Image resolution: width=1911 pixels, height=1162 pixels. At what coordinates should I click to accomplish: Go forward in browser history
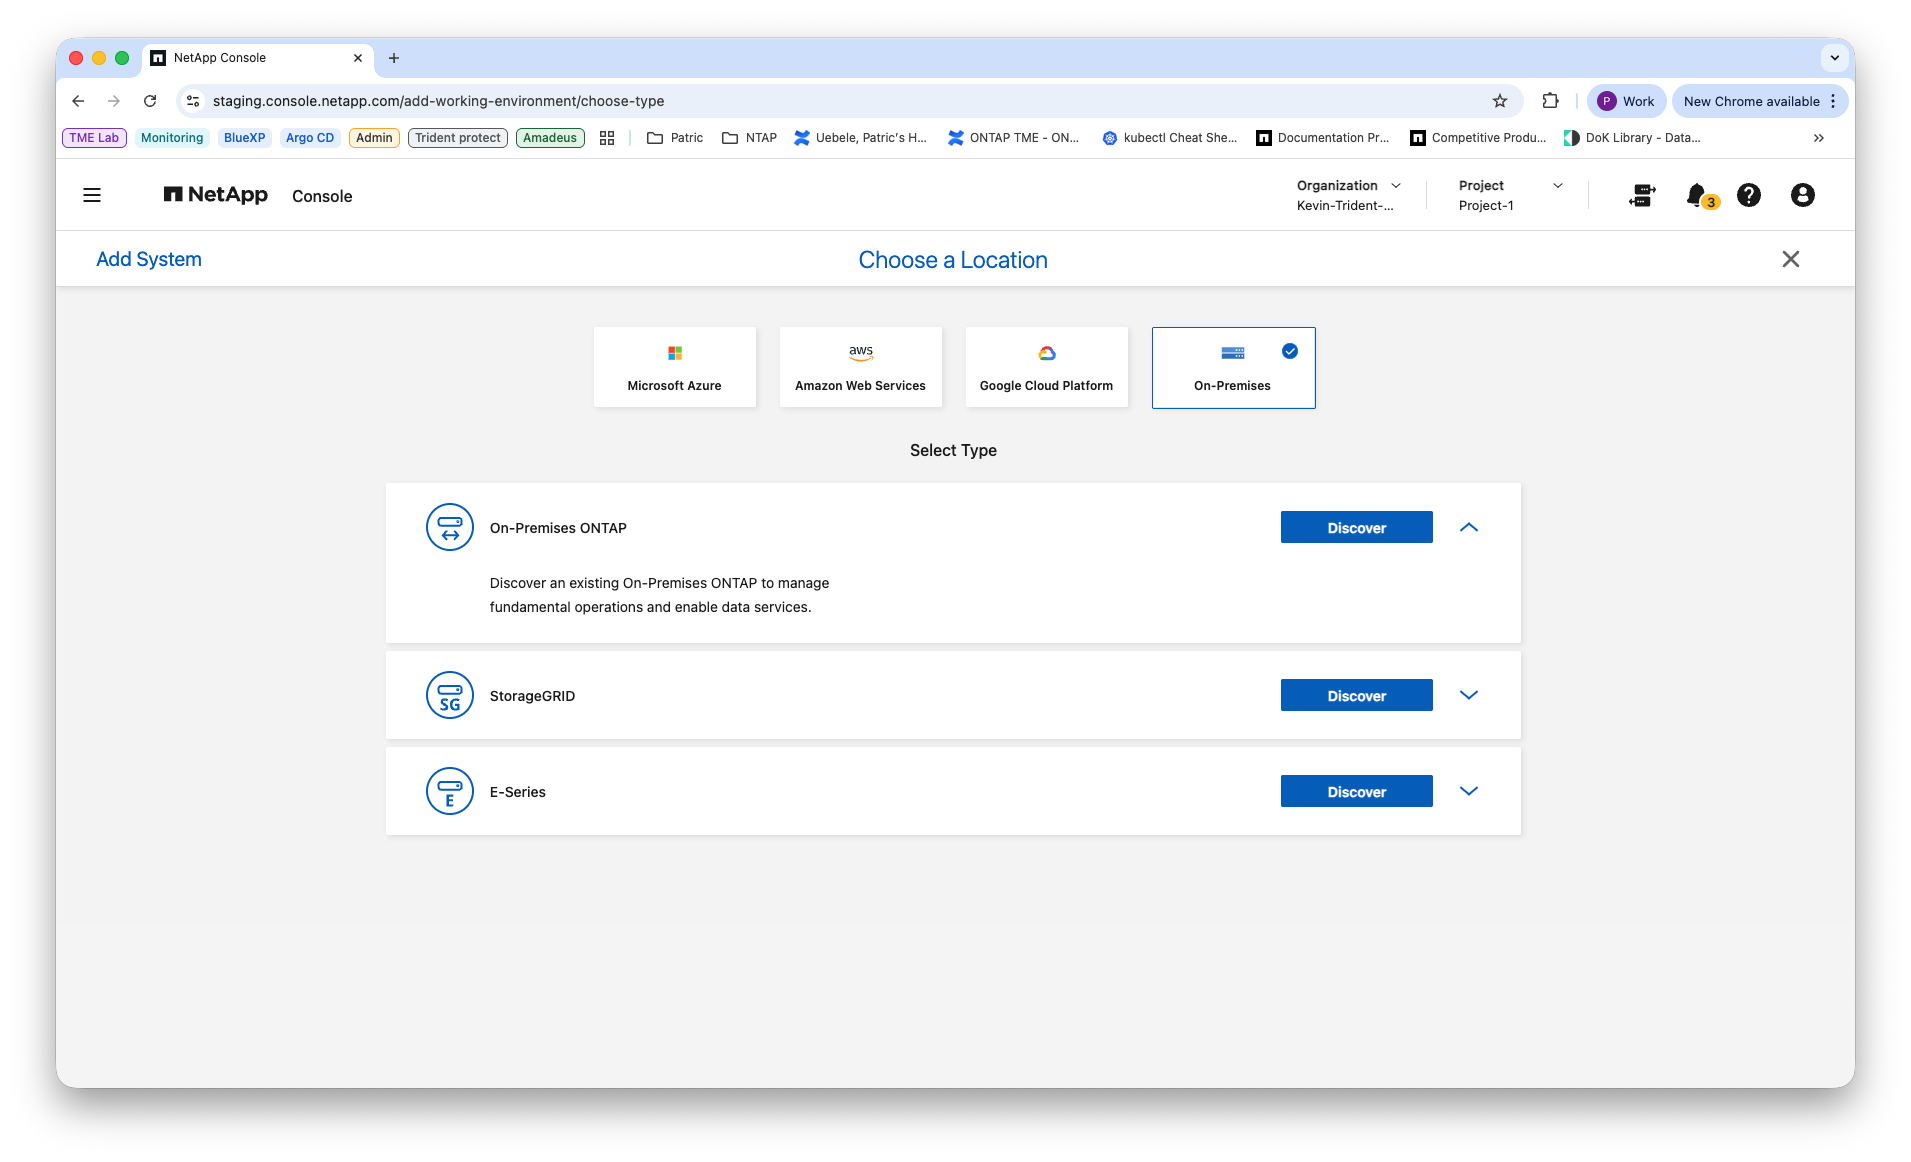pos(114,101)
